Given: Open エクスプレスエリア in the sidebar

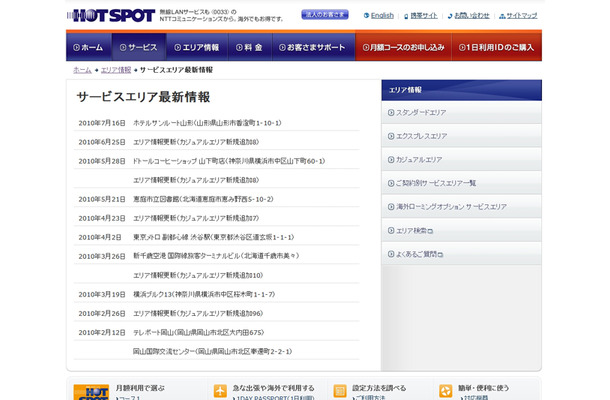Looking at the screenshot, I should [461, 136].
